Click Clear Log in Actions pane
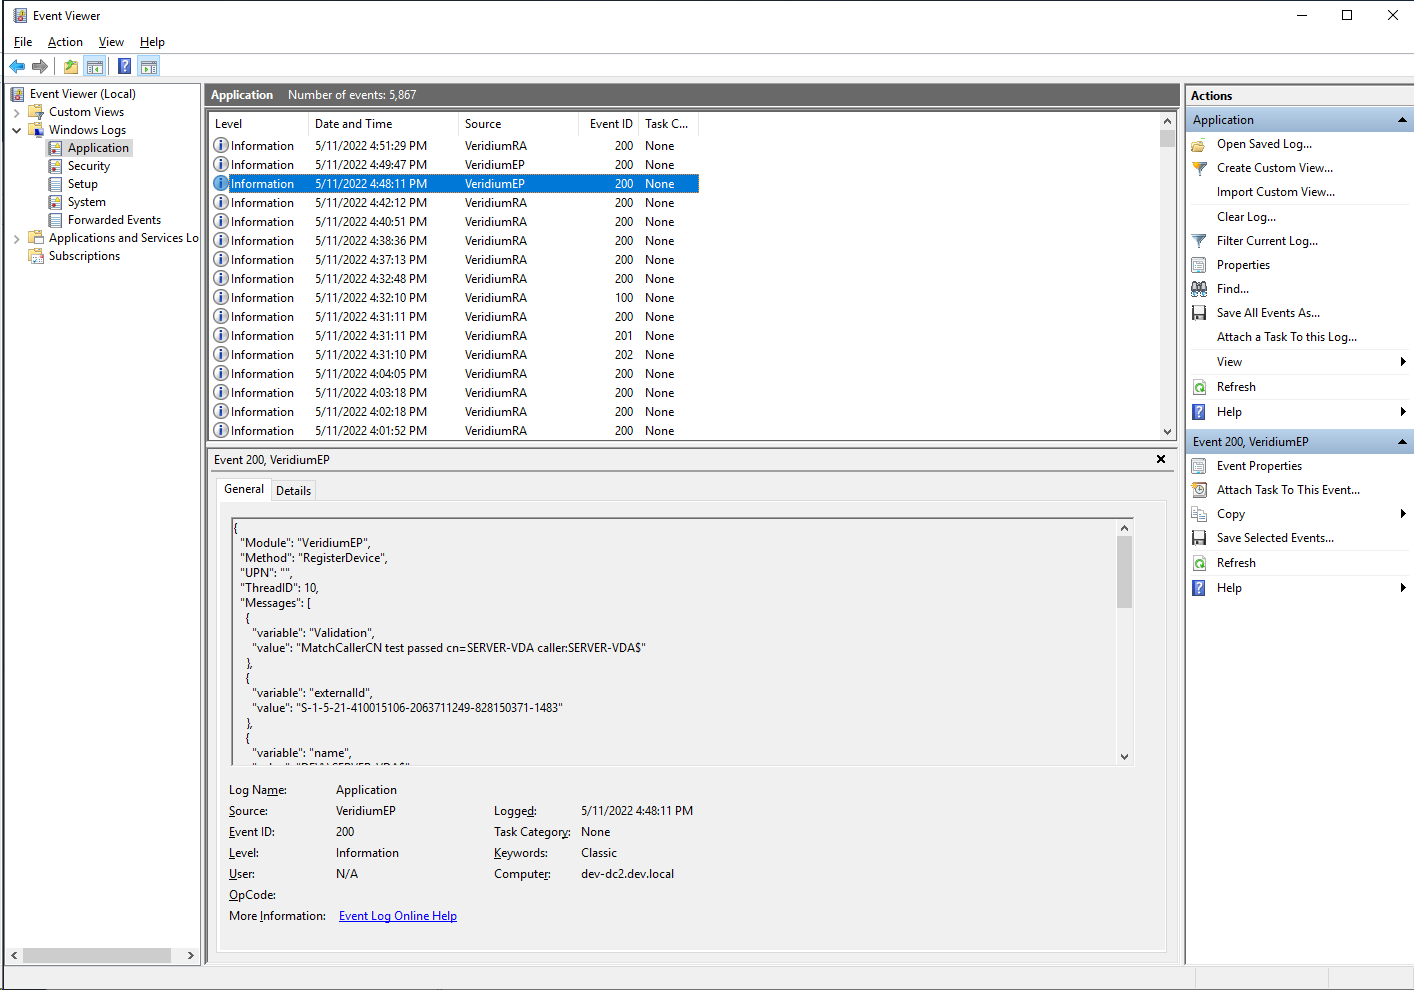Image resolution: width=1414 pixels, height=990 pixels. 1246,217
